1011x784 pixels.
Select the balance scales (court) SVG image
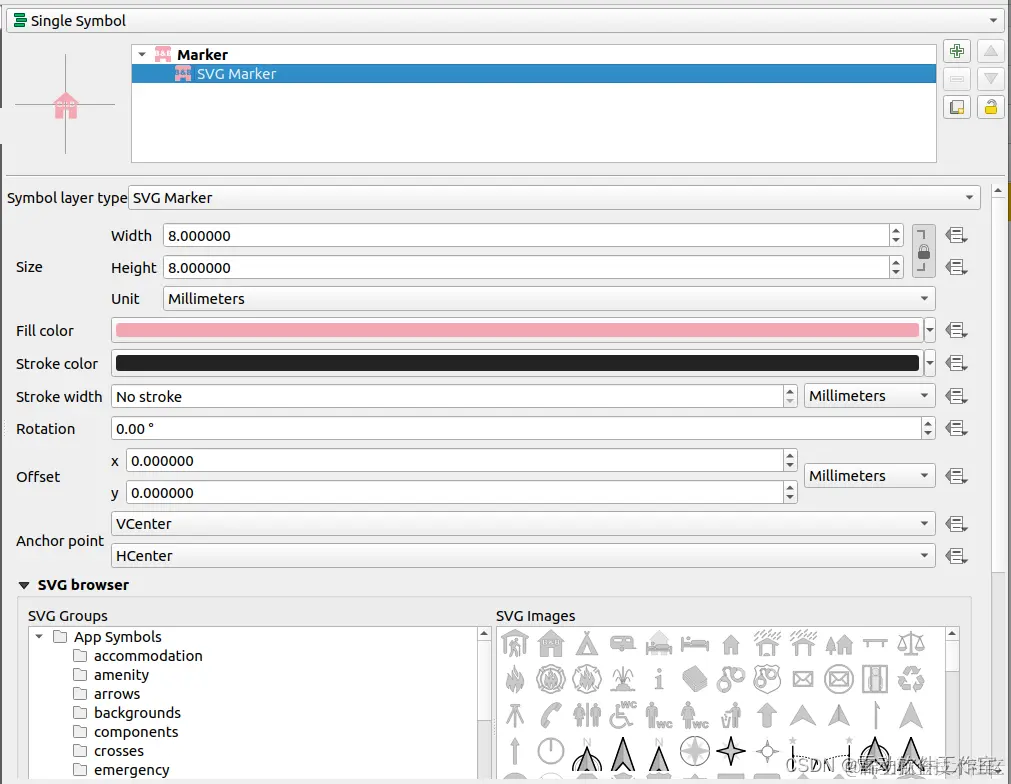pyautogui.click(x=911, y=643)
